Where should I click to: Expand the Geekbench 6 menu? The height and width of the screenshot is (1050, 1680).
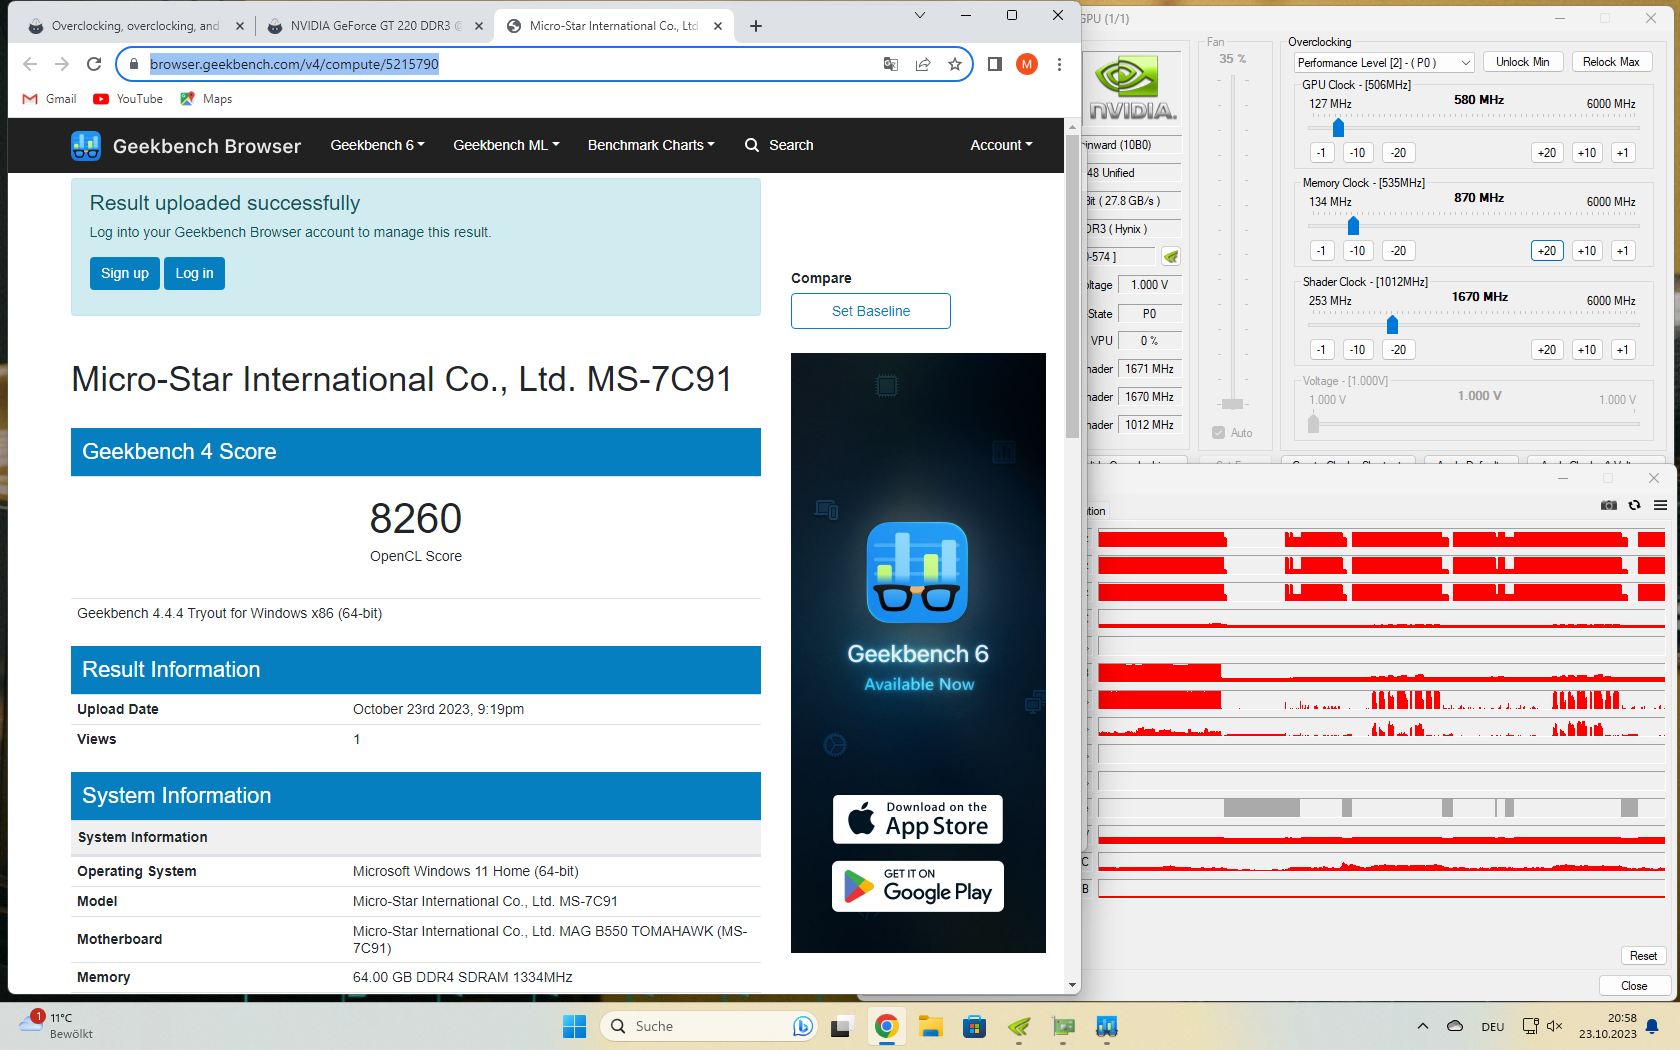pos(377,145)
